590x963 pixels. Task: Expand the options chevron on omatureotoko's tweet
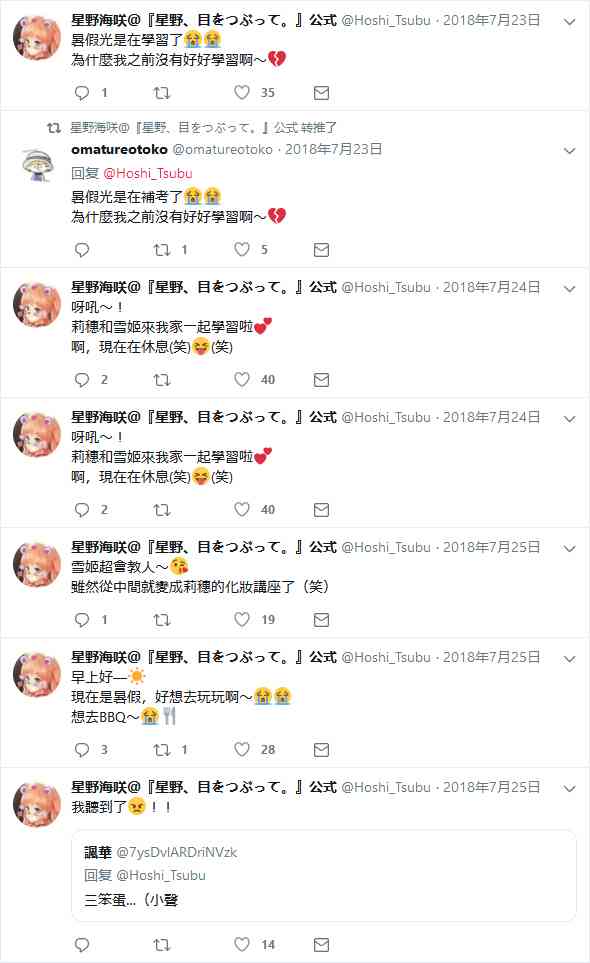click(x=570, y=150)
